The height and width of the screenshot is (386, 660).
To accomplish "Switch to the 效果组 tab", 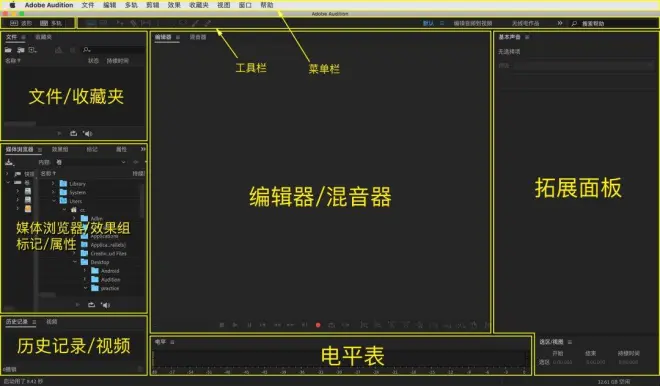I will pos(60,149).
